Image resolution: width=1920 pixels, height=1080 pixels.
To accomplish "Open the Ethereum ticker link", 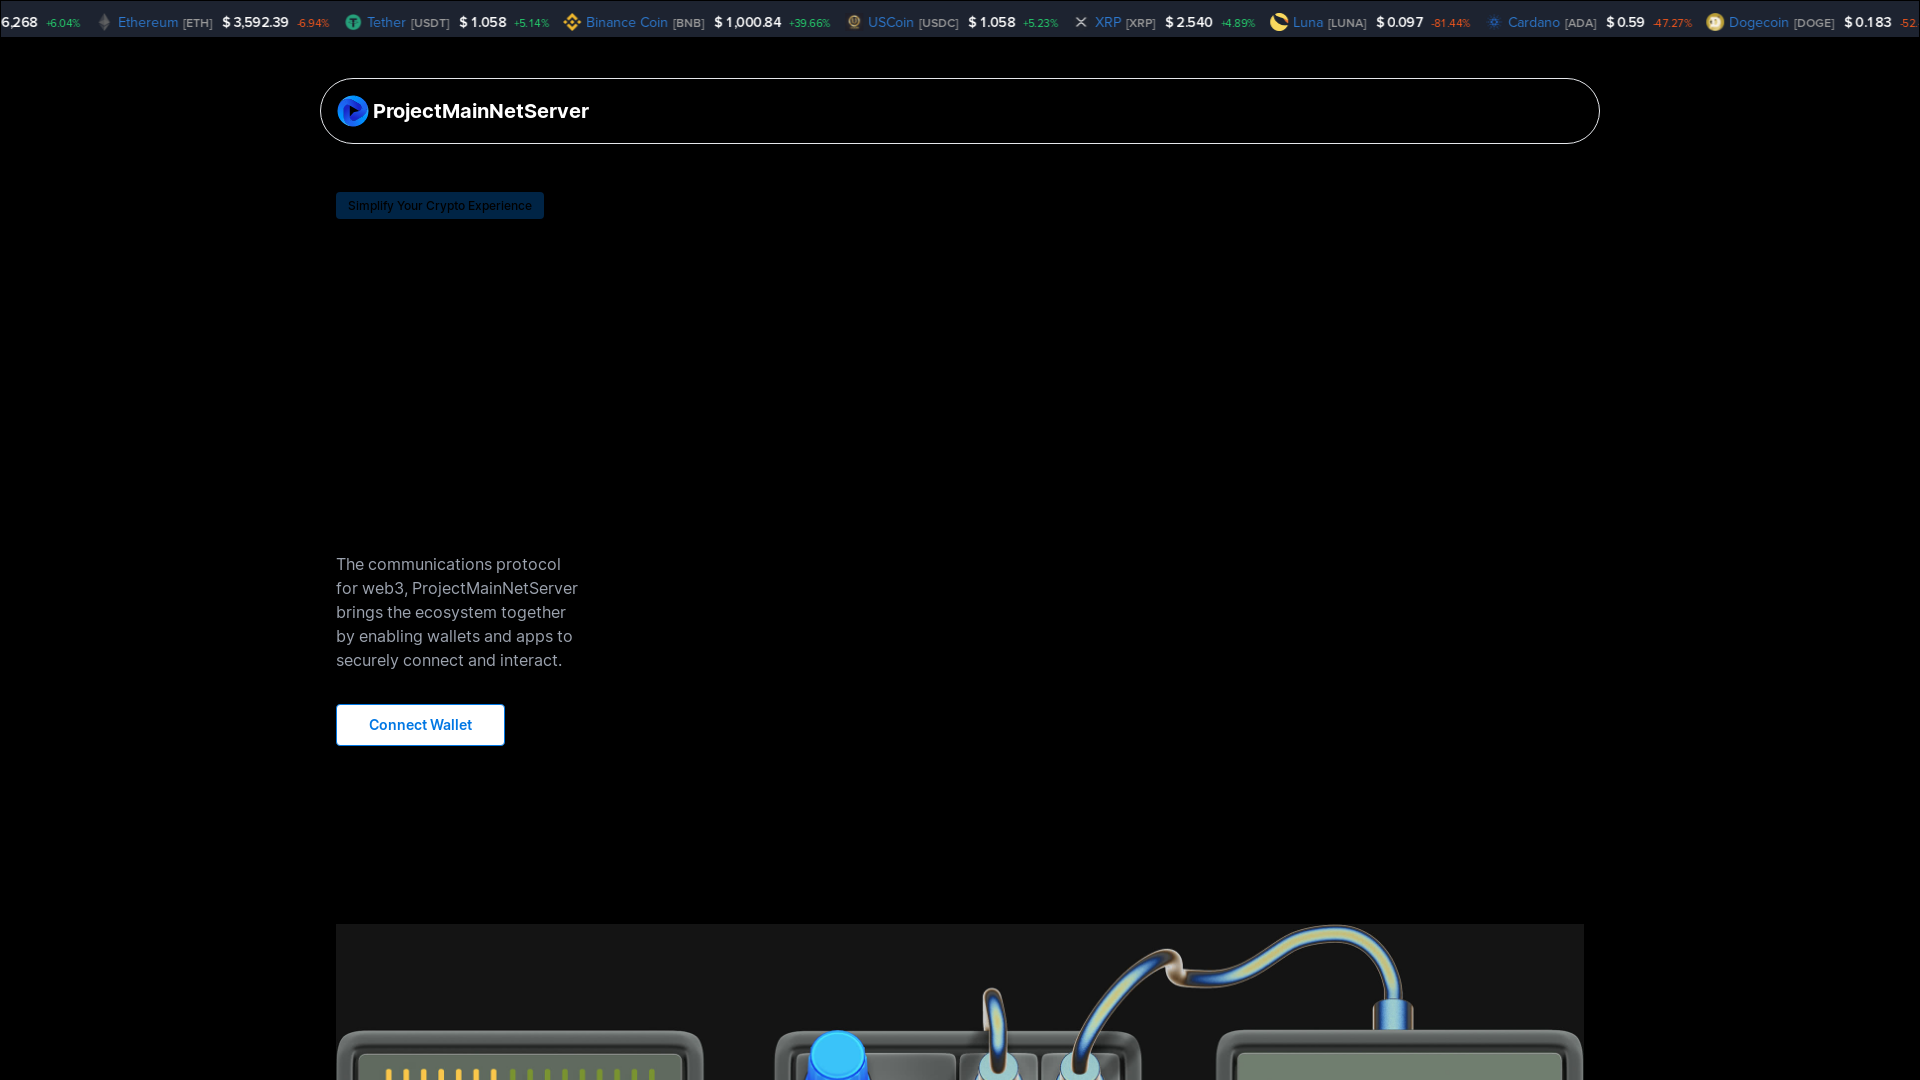I will [x=148, y=22].
